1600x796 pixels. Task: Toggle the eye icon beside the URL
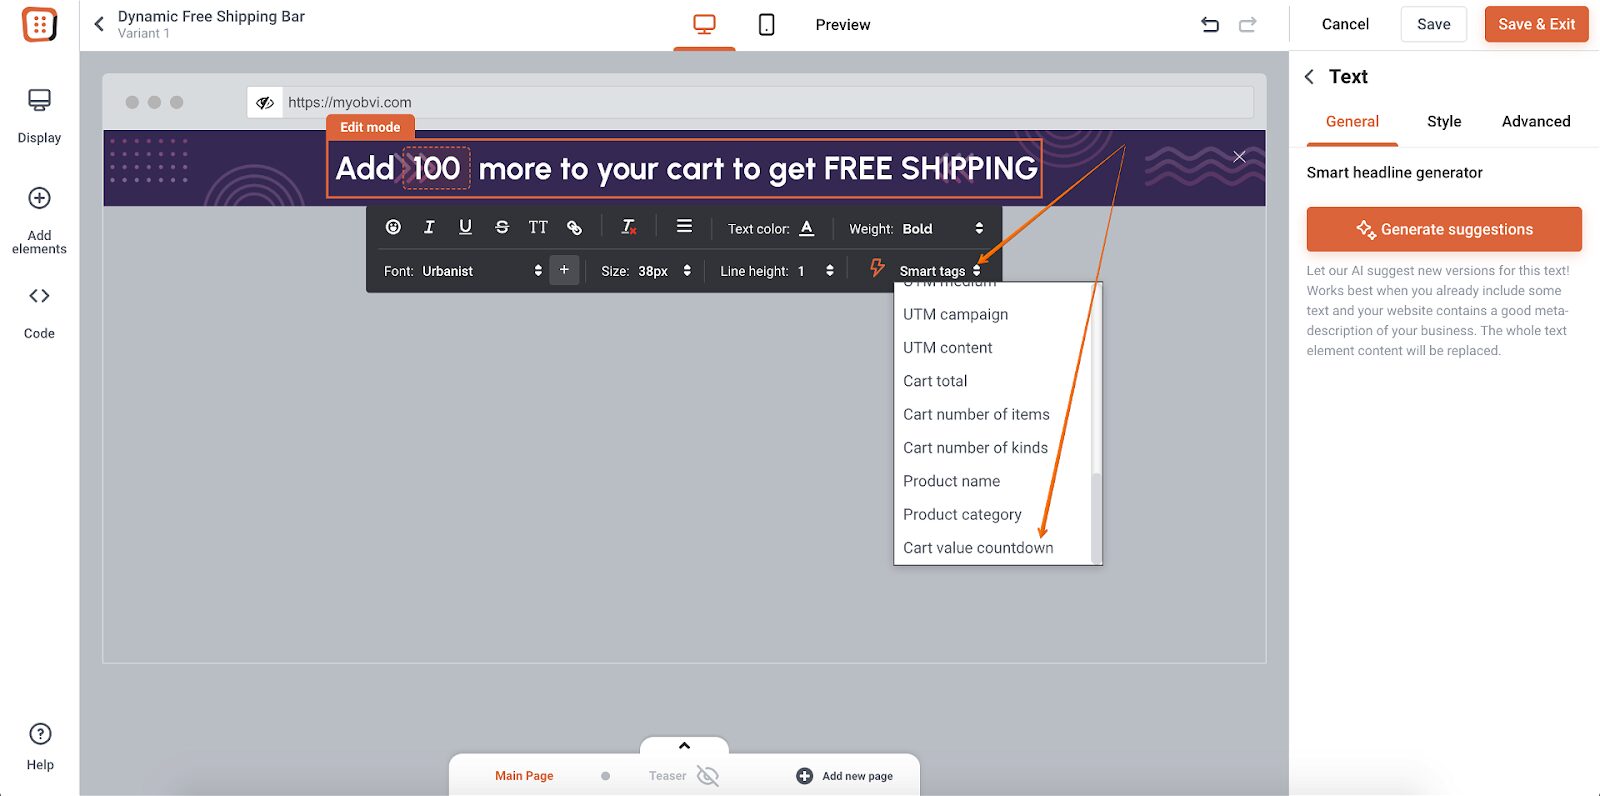265,102
